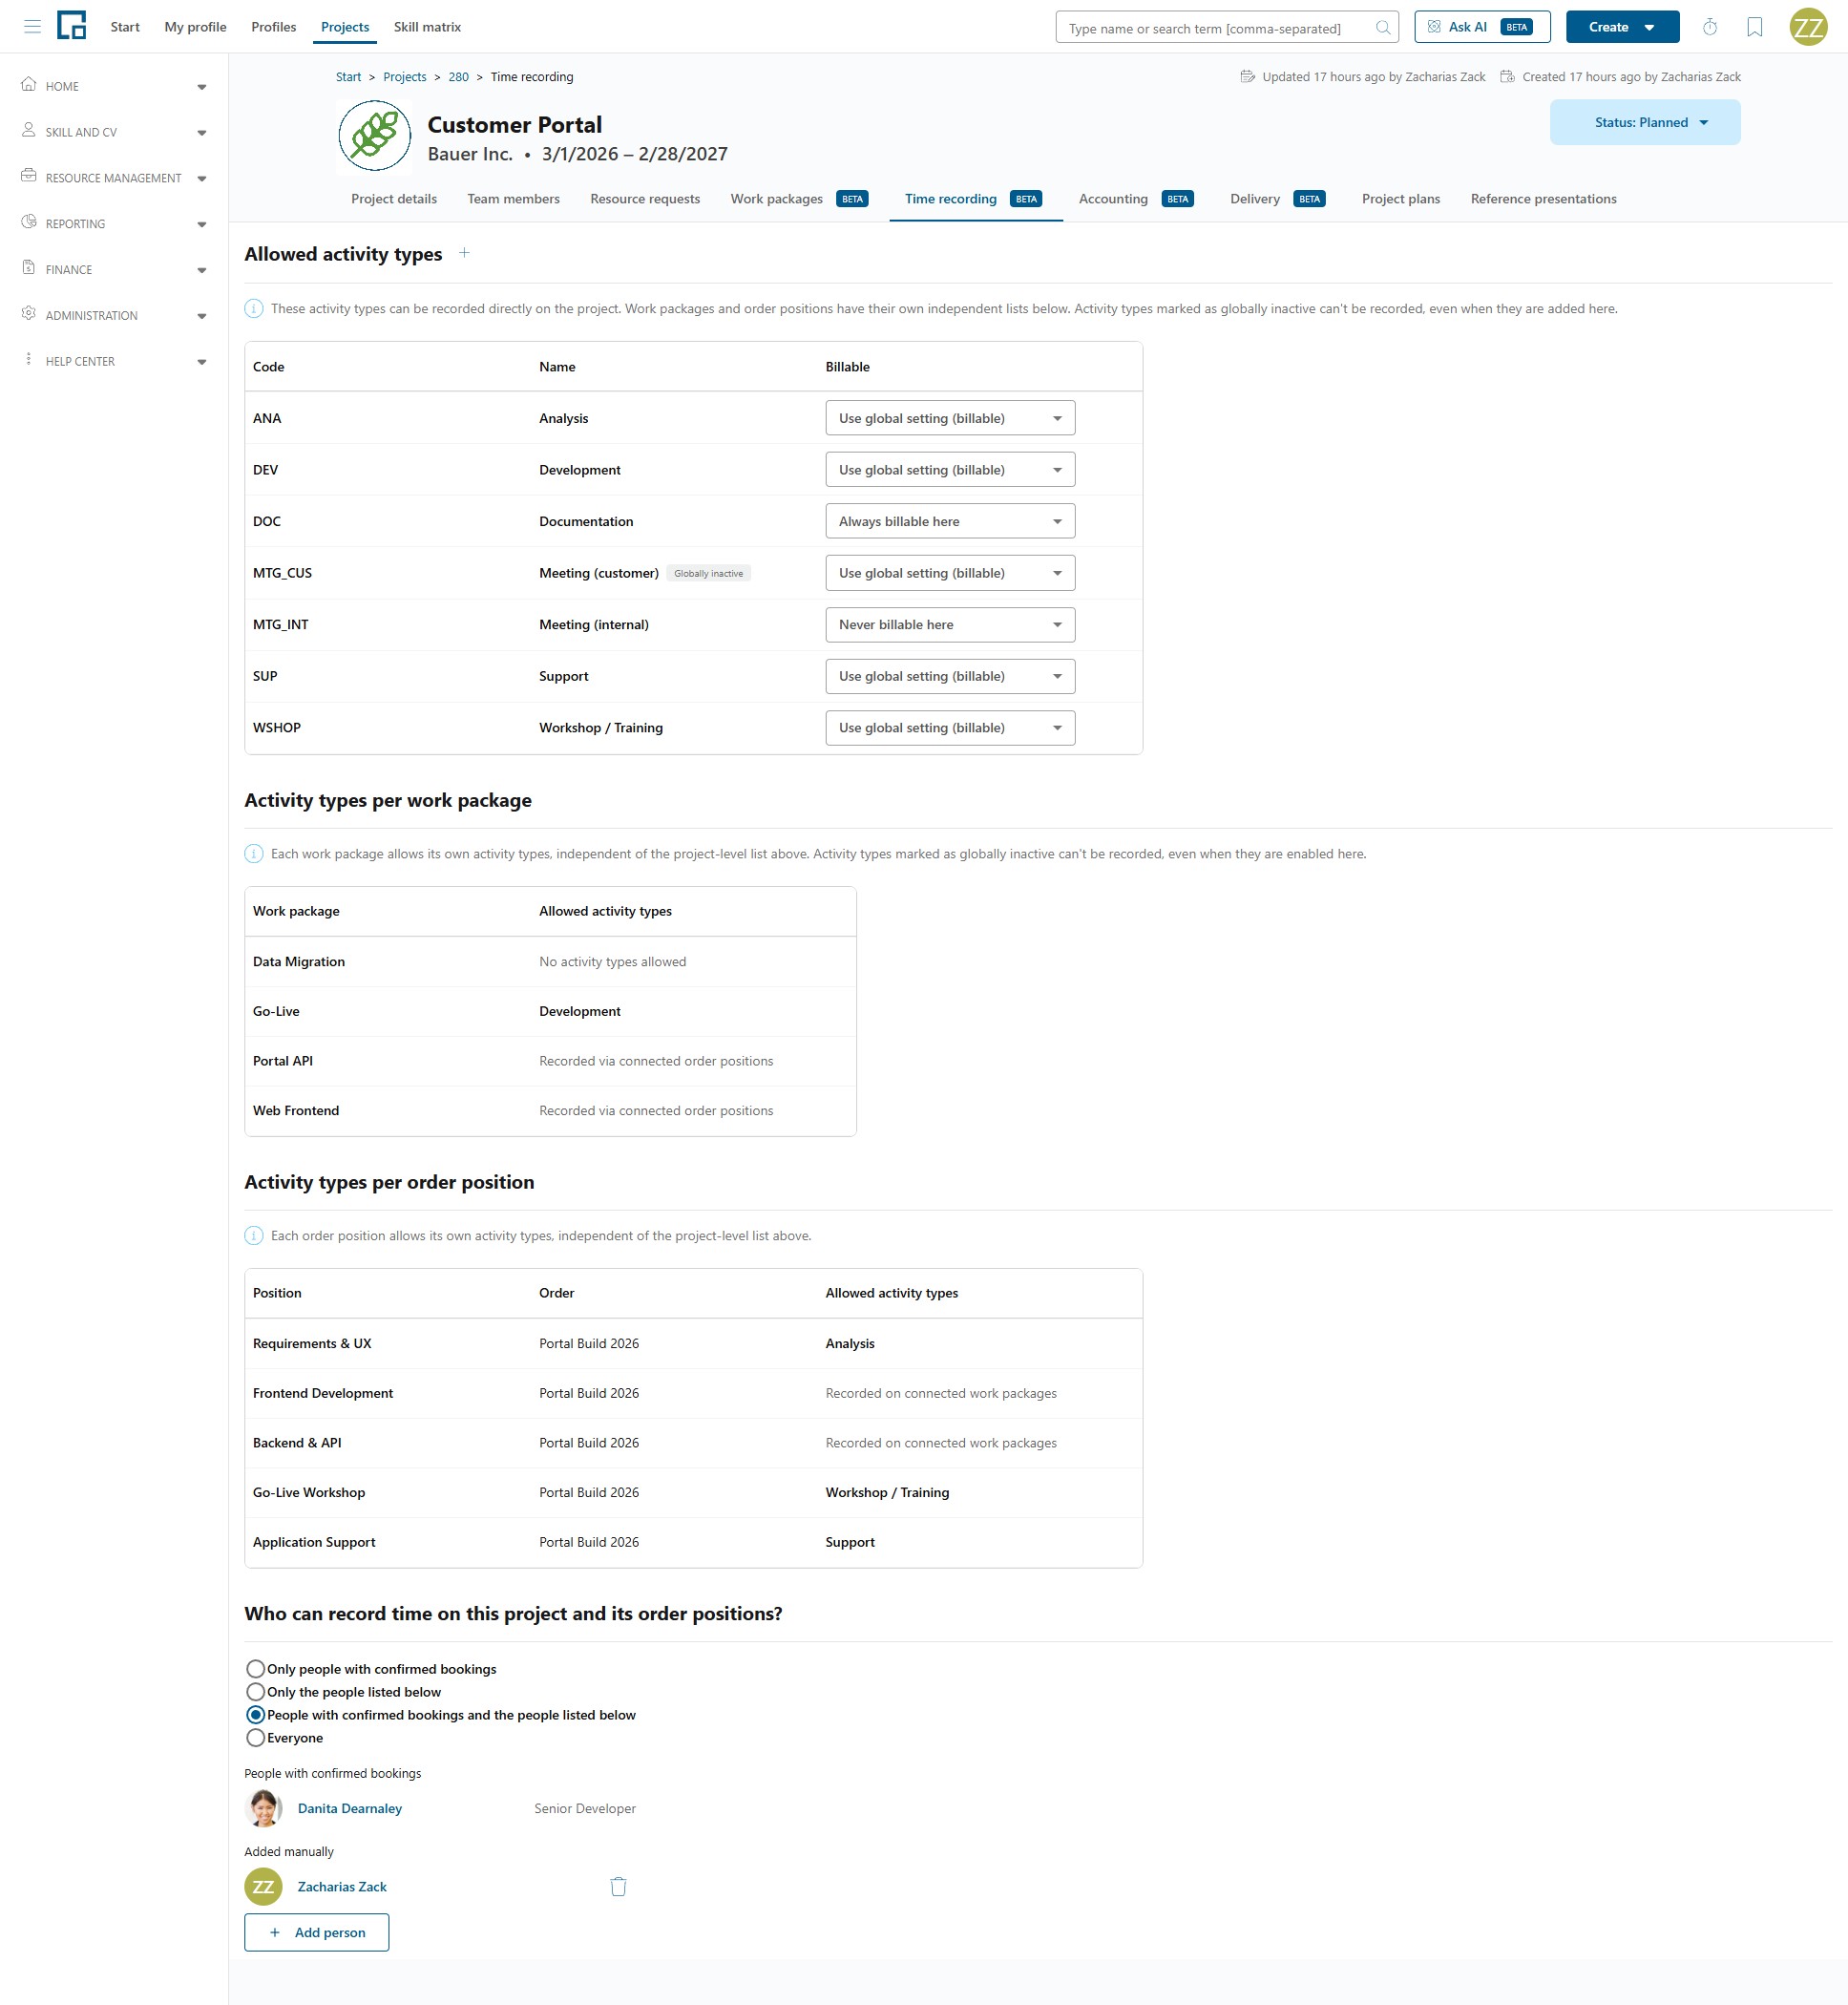This screenshot has width=1848, height=2005.
Task: Click the Add person button
Action: point(316,1932)
